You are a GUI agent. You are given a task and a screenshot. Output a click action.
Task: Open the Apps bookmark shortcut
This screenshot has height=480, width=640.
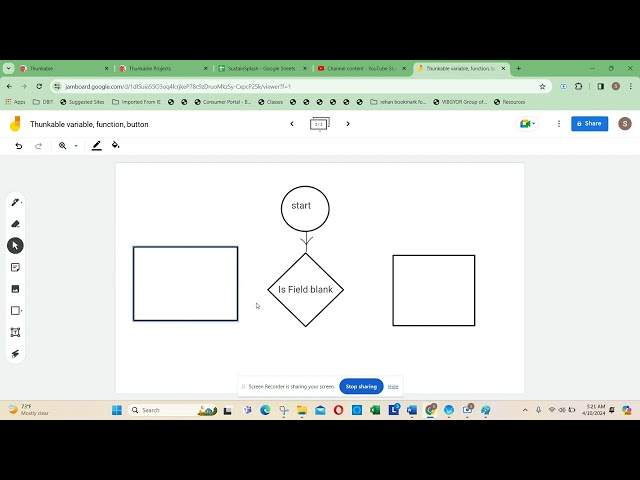[15, 102]
